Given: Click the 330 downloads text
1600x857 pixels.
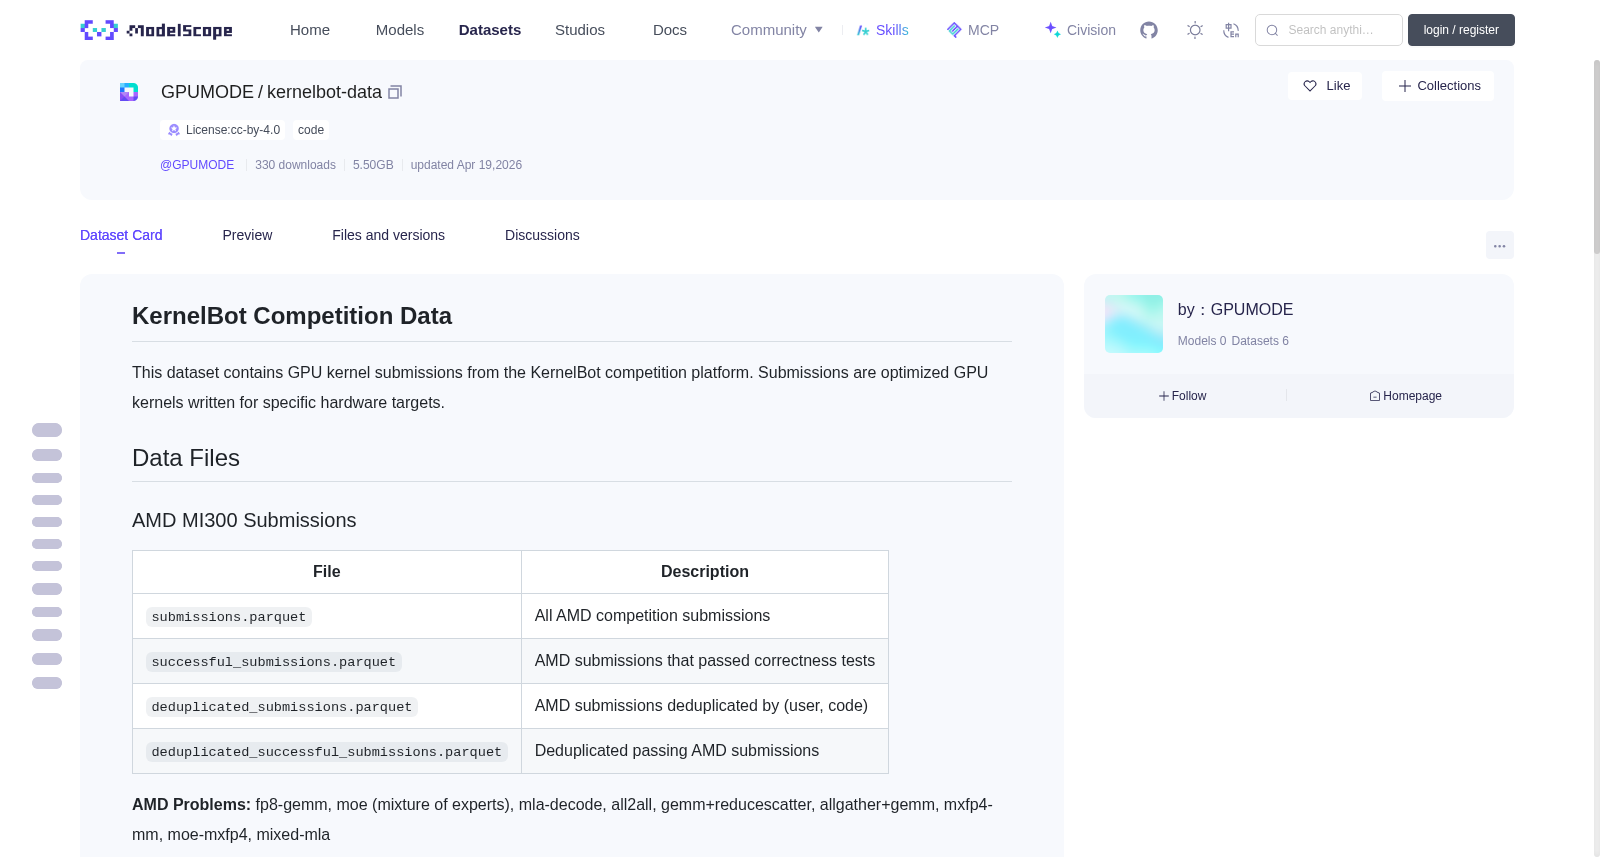Looking at the screenshot, I should click(x=295, y=165).
